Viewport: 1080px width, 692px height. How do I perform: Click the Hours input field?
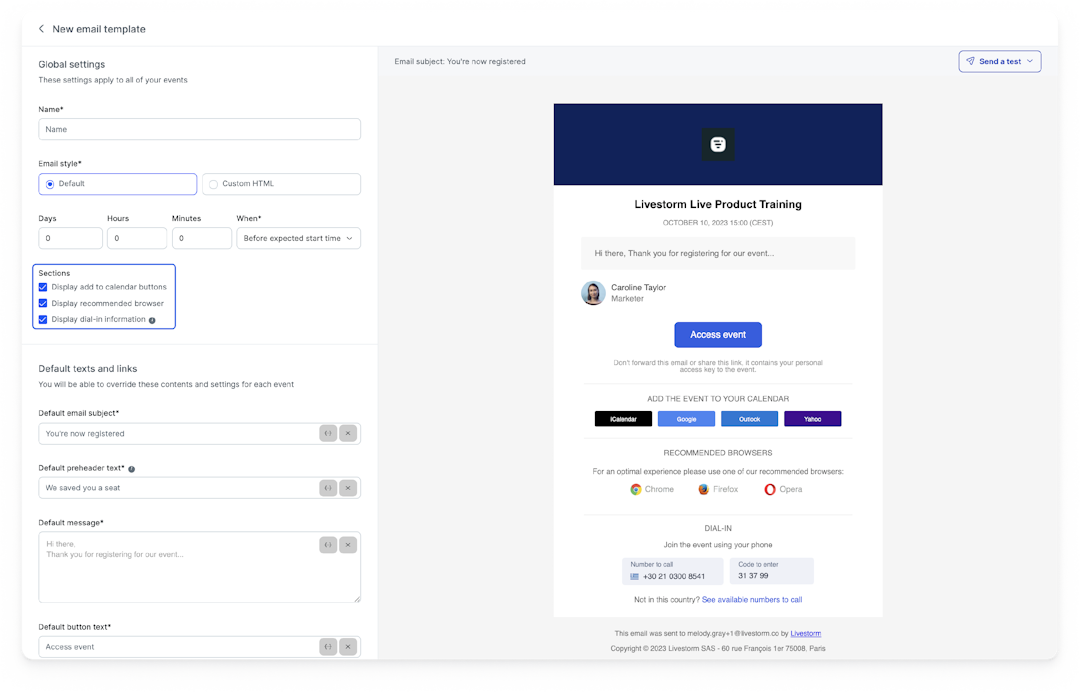[x=137, y=238]
